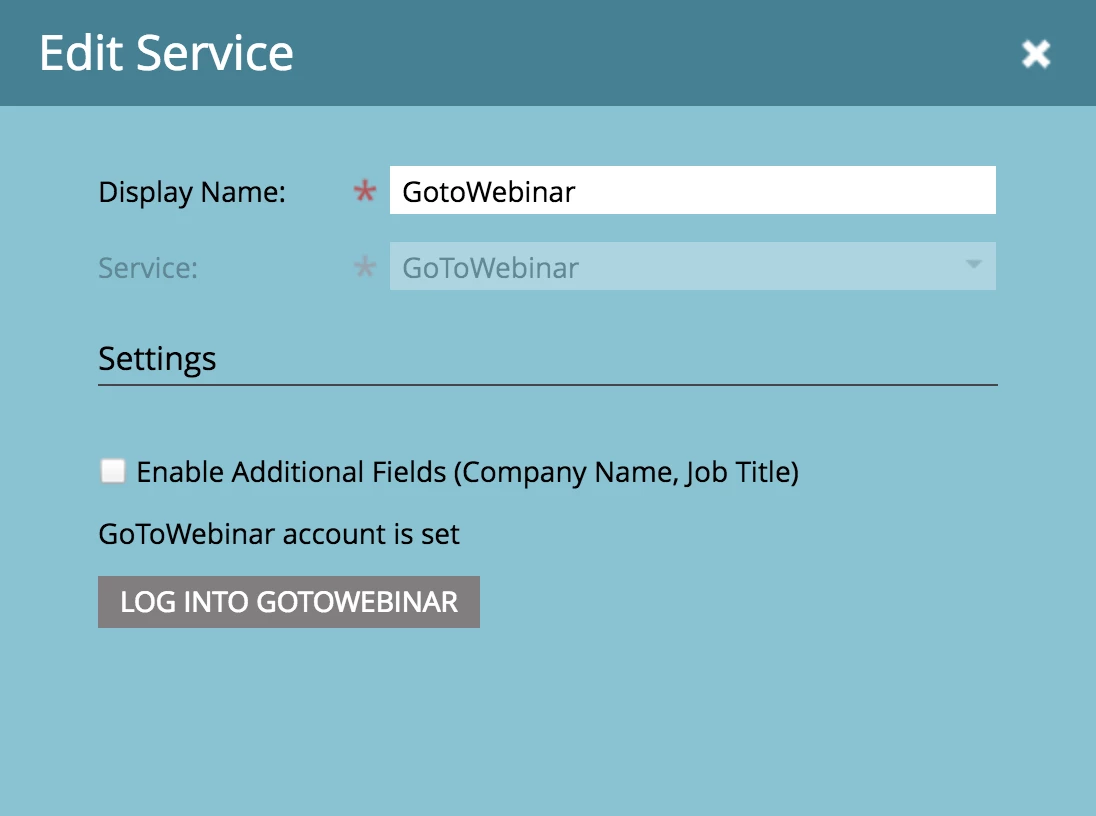Viewport: 1096px width, 816px height.
Task: Open the Service dropdown showing GoToWebinar
Action: (x=693, y=266)
